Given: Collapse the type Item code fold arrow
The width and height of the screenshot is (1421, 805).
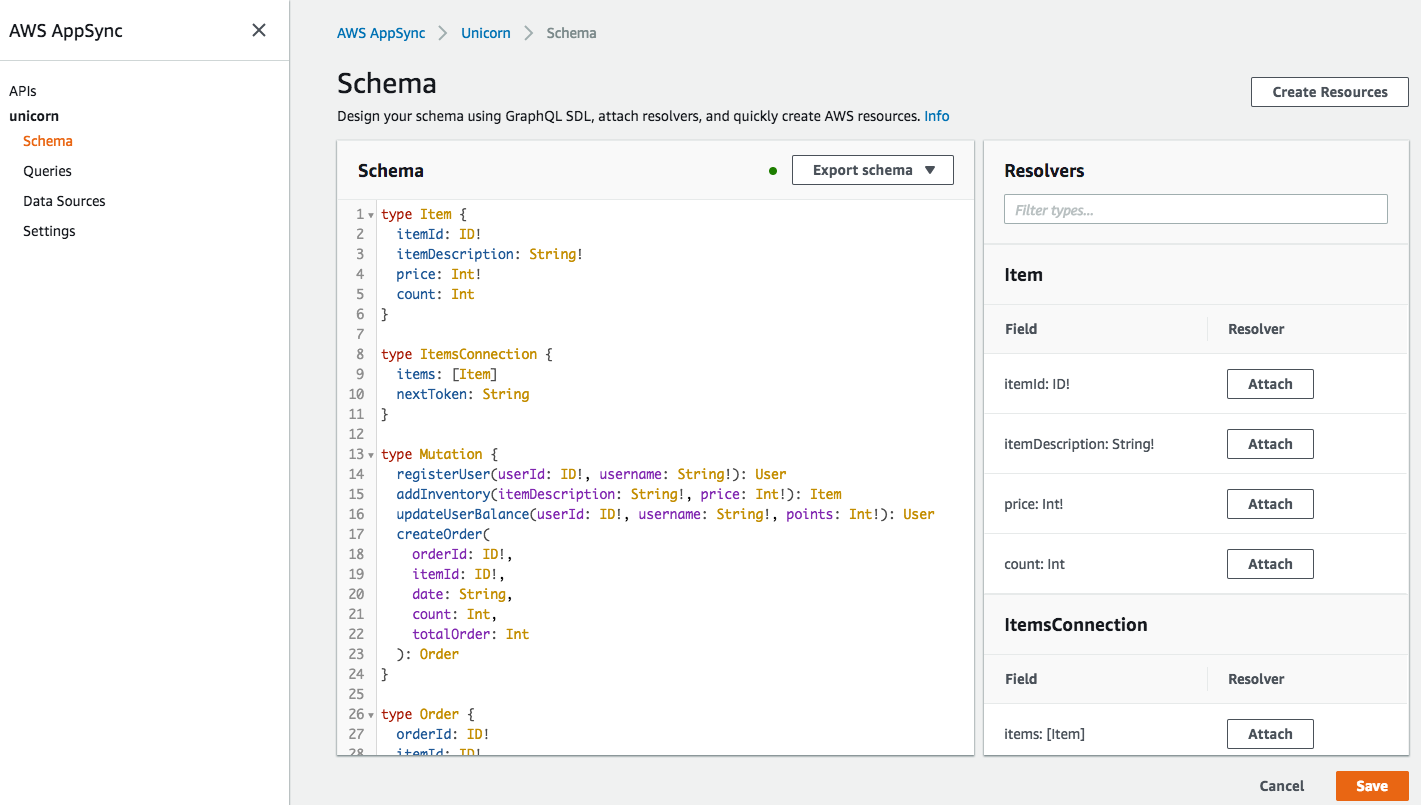Looking at the screenshot, I should 371,215.
